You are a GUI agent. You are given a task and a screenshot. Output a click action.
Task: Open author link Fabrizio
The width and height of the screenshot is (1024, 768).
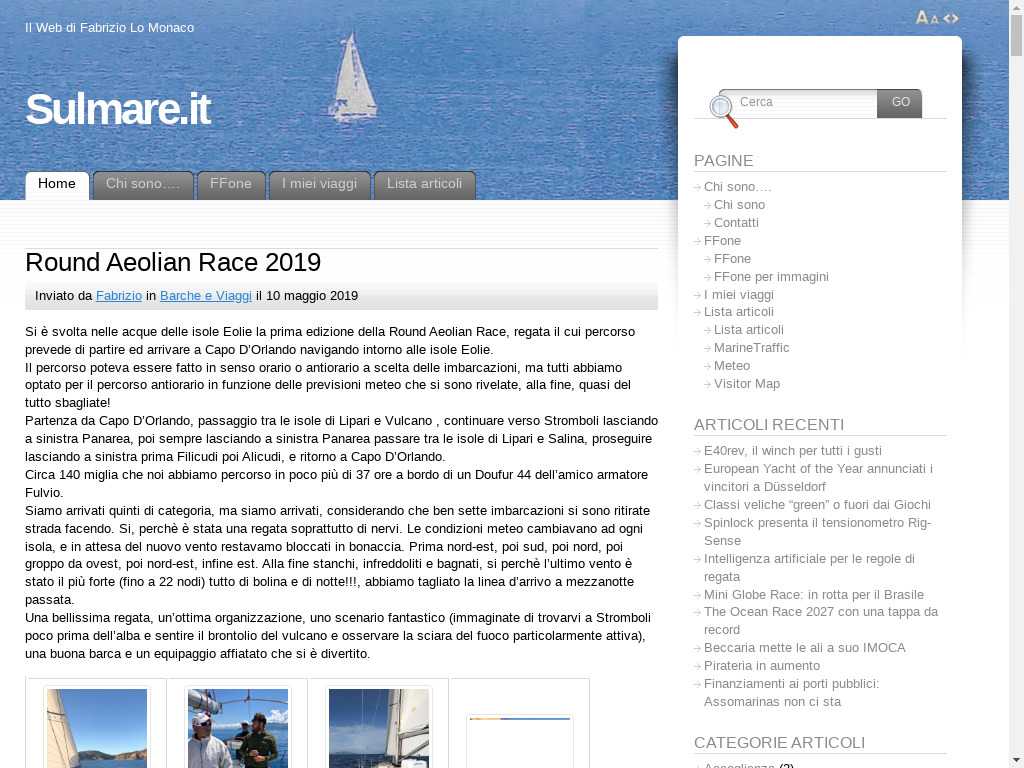tap(119, 296)
